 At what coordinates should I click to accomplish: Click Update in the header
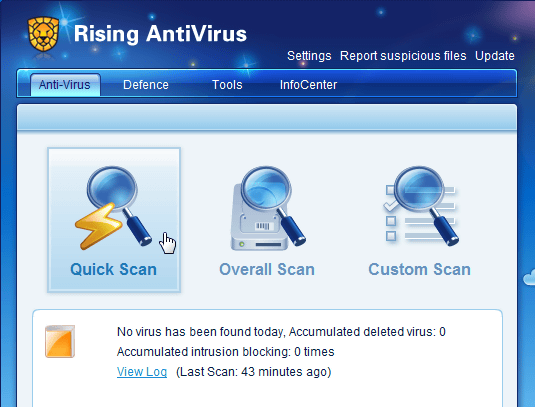click(495, 56)
